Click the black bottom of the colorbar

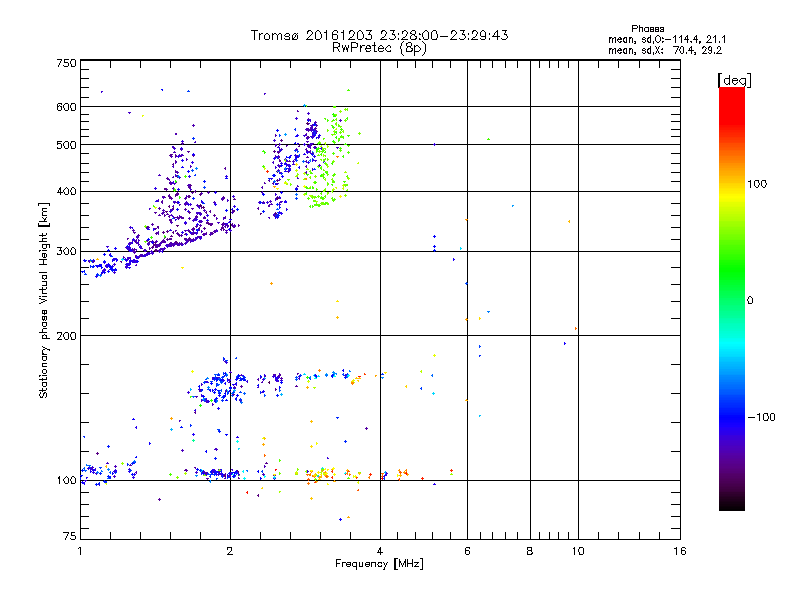click(732, 503)
